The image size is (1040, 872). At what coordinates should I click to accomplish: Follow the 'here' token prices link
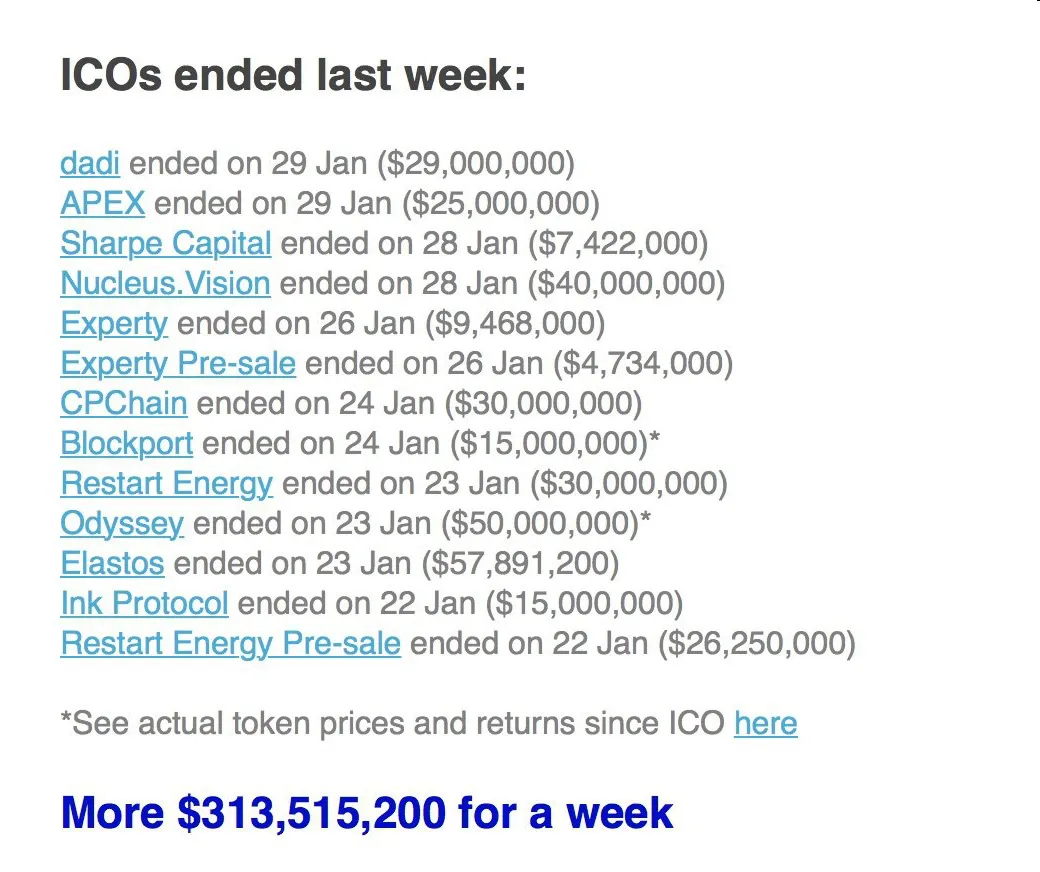click(765, 723)
